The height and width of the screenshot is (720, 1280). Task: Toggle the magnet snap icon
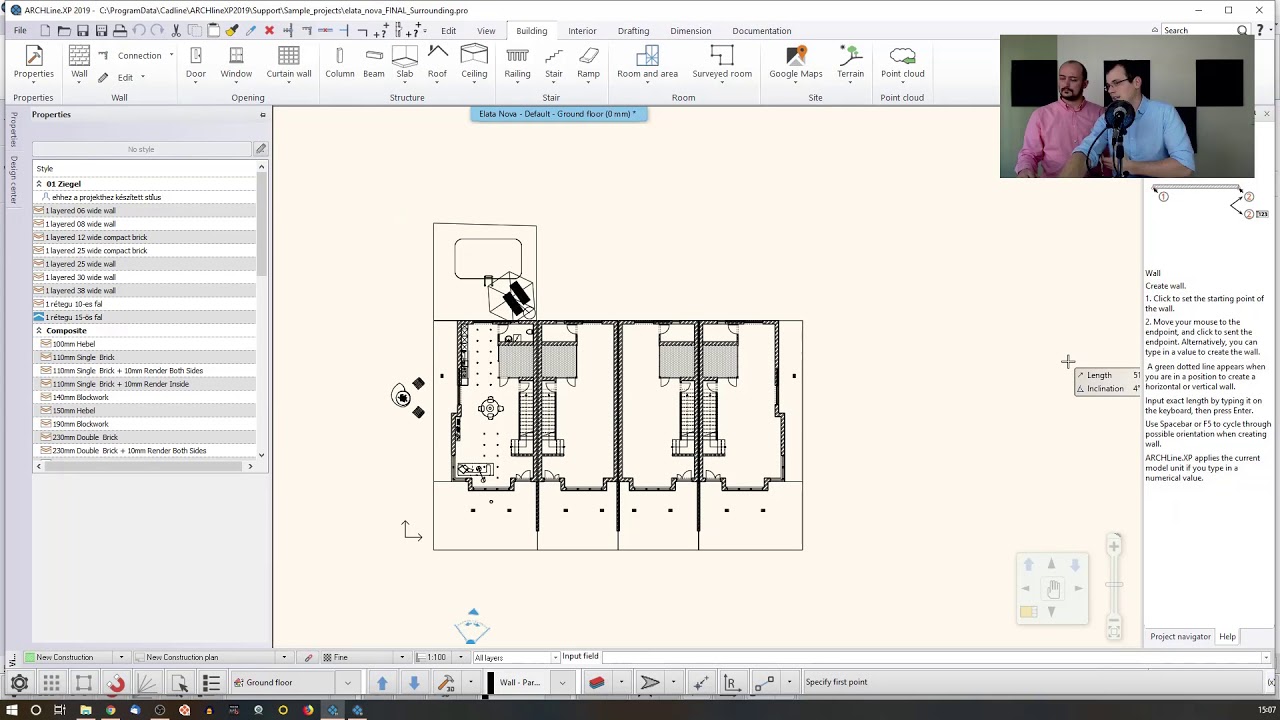pyautogui.click(x=116, y=683)
